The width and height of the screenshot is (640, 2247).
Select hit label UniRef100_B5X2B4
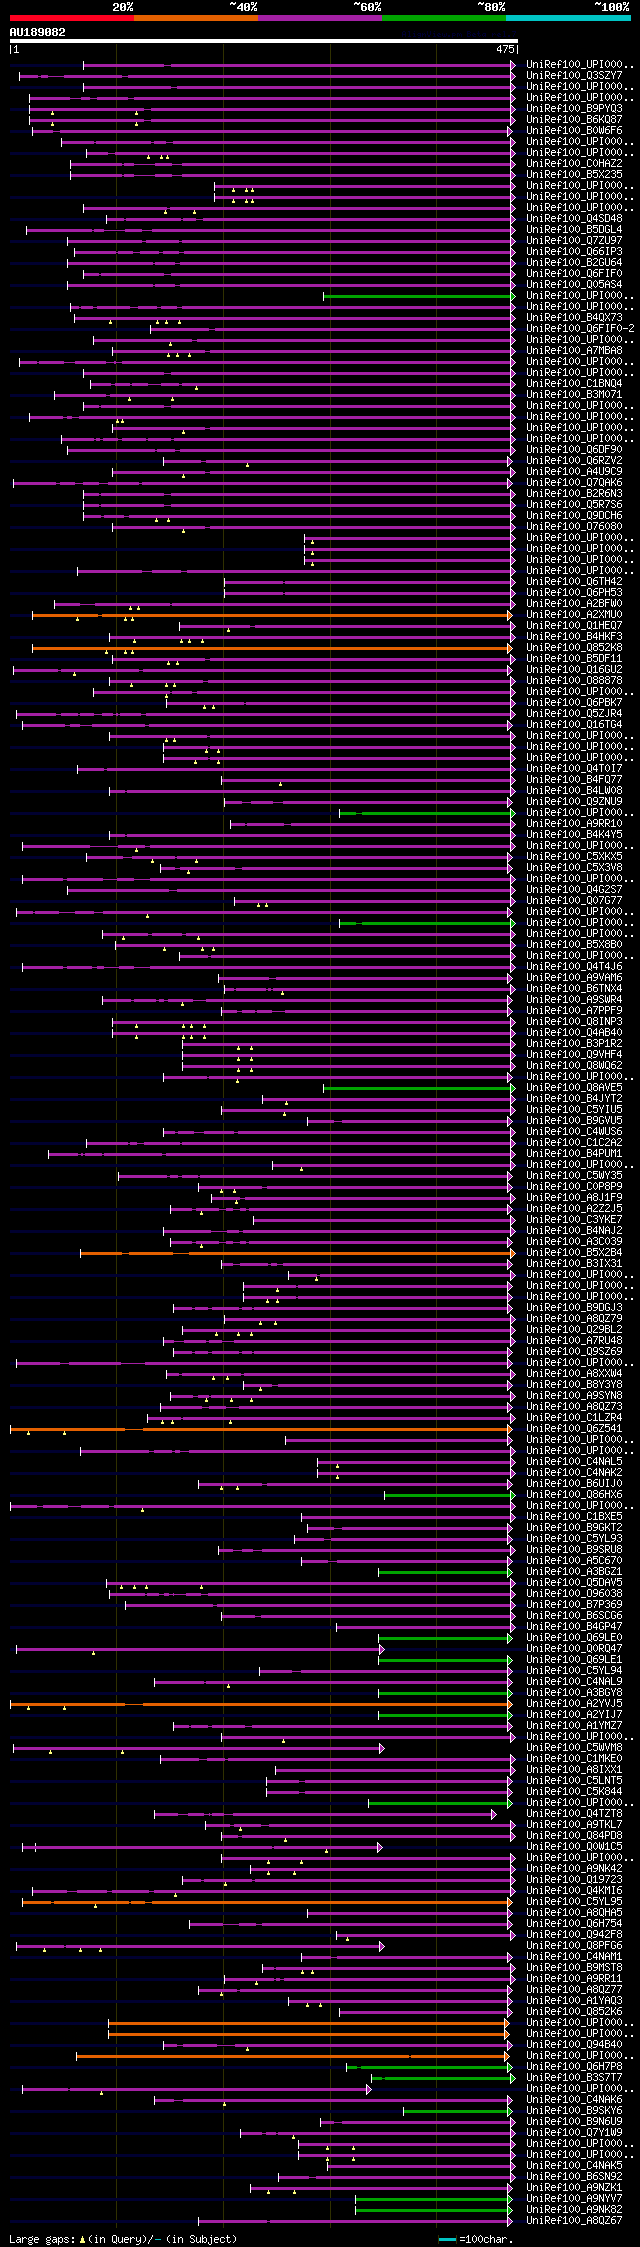[574, 1252]
